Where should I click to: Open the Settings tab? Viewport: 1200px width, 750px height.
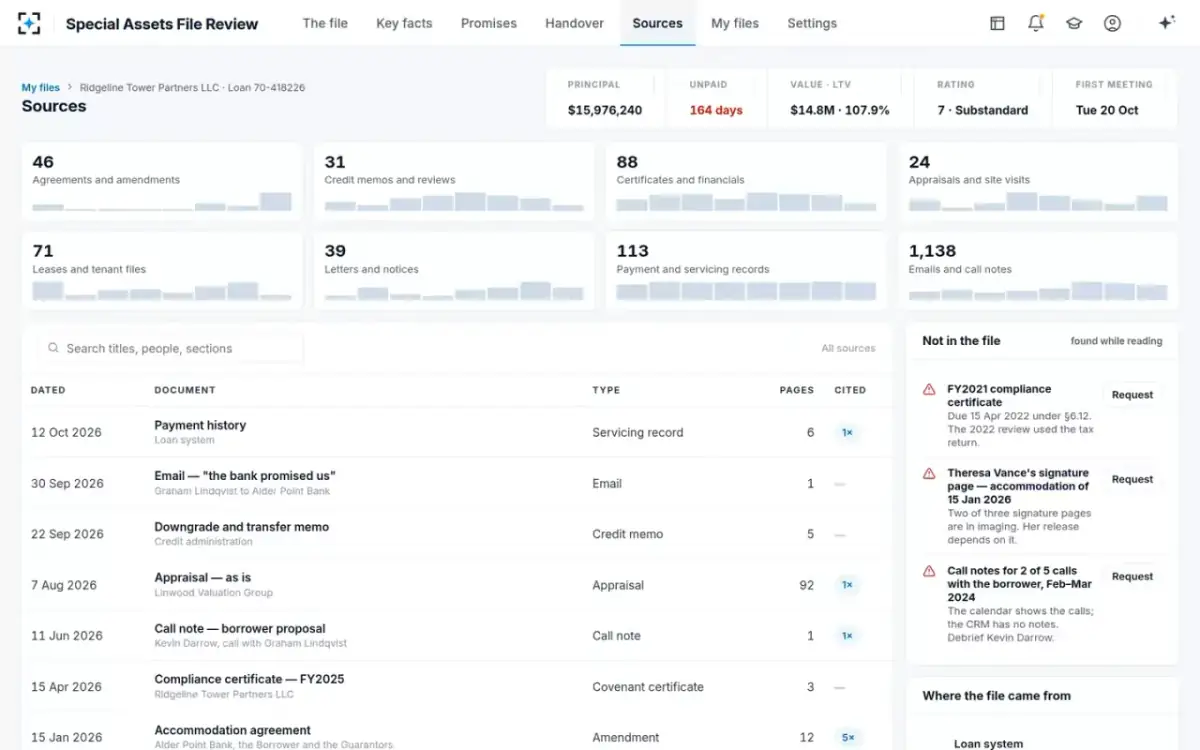pos(812,23)
